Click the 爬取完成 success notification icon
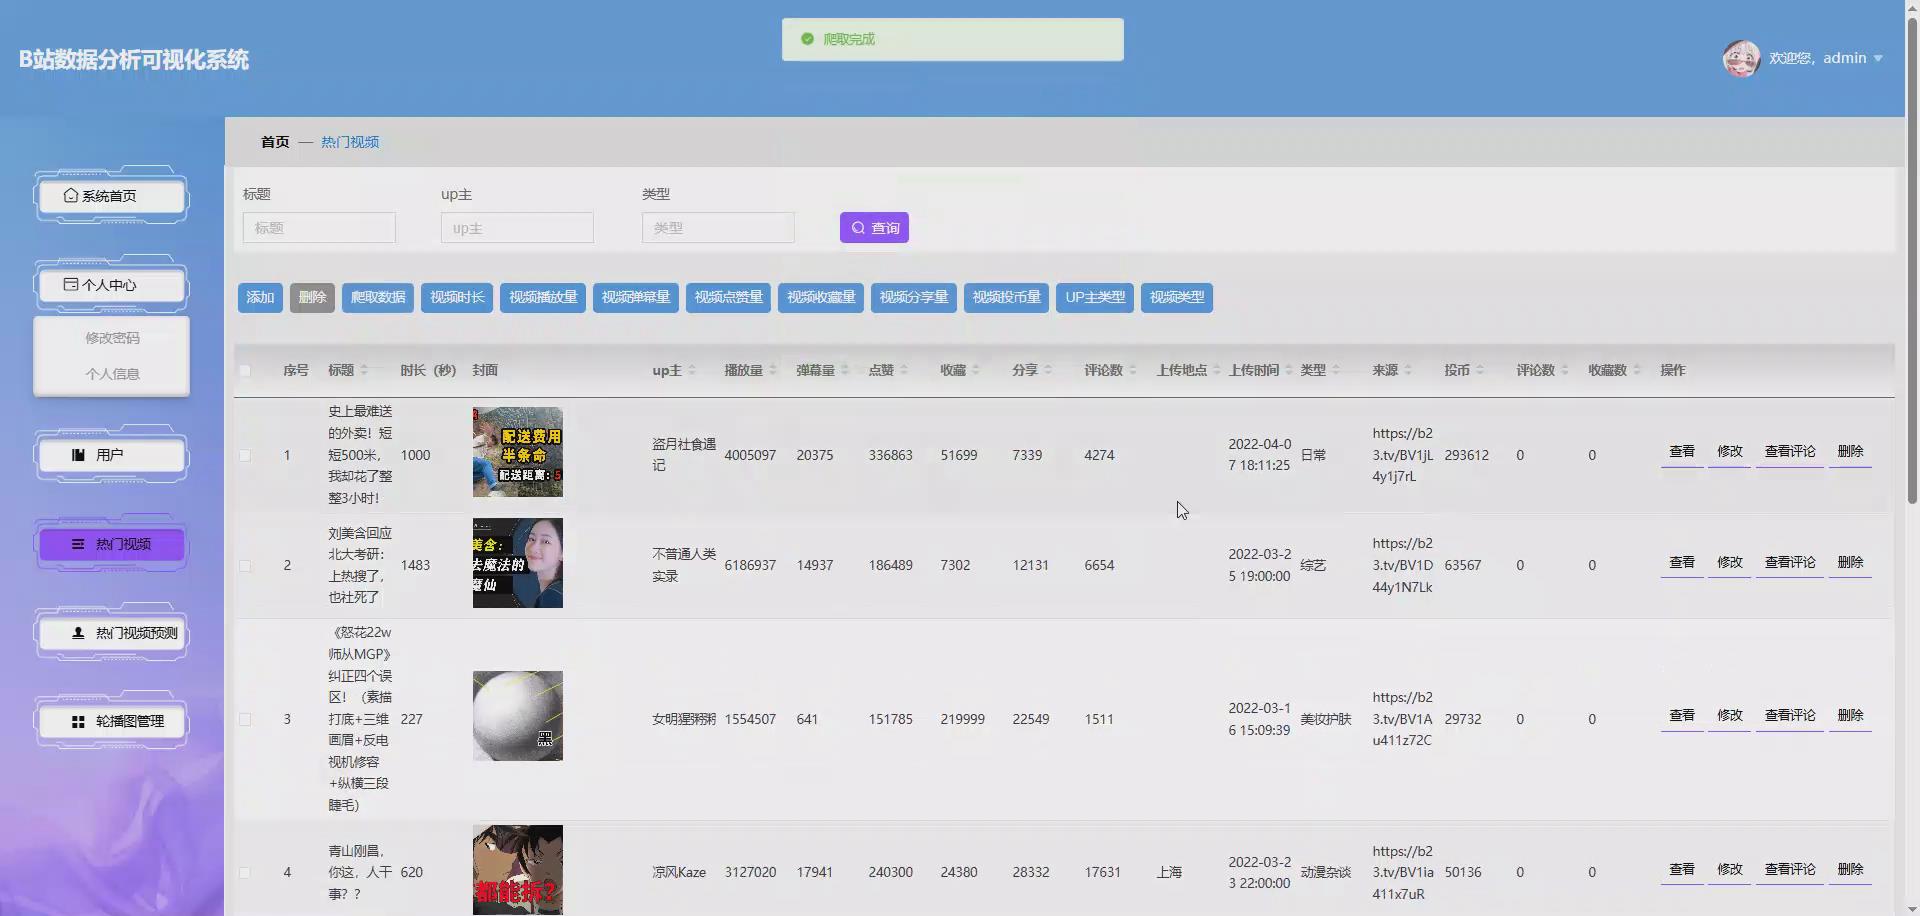Image resolution: width=1920 pixels, height=916 pixels. pyautogui.click(x=807, y=39)
